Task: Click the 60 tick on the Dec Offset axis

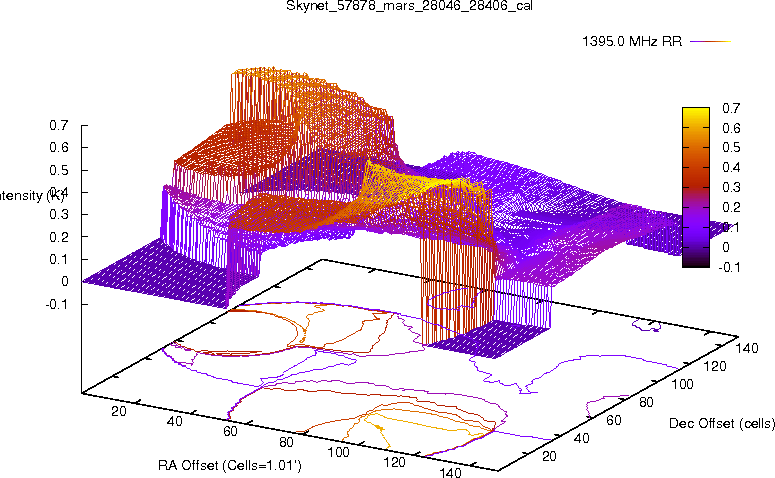Action: click(613, 420)
